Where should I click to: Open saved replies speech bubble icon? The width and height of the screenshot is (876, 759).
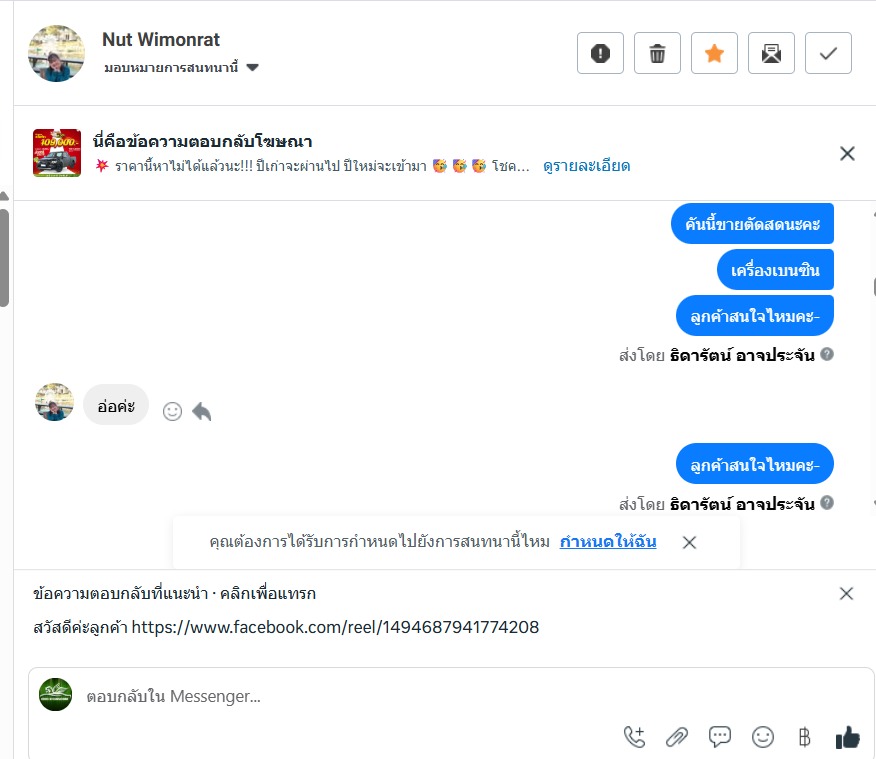click(x=719, y=737)
